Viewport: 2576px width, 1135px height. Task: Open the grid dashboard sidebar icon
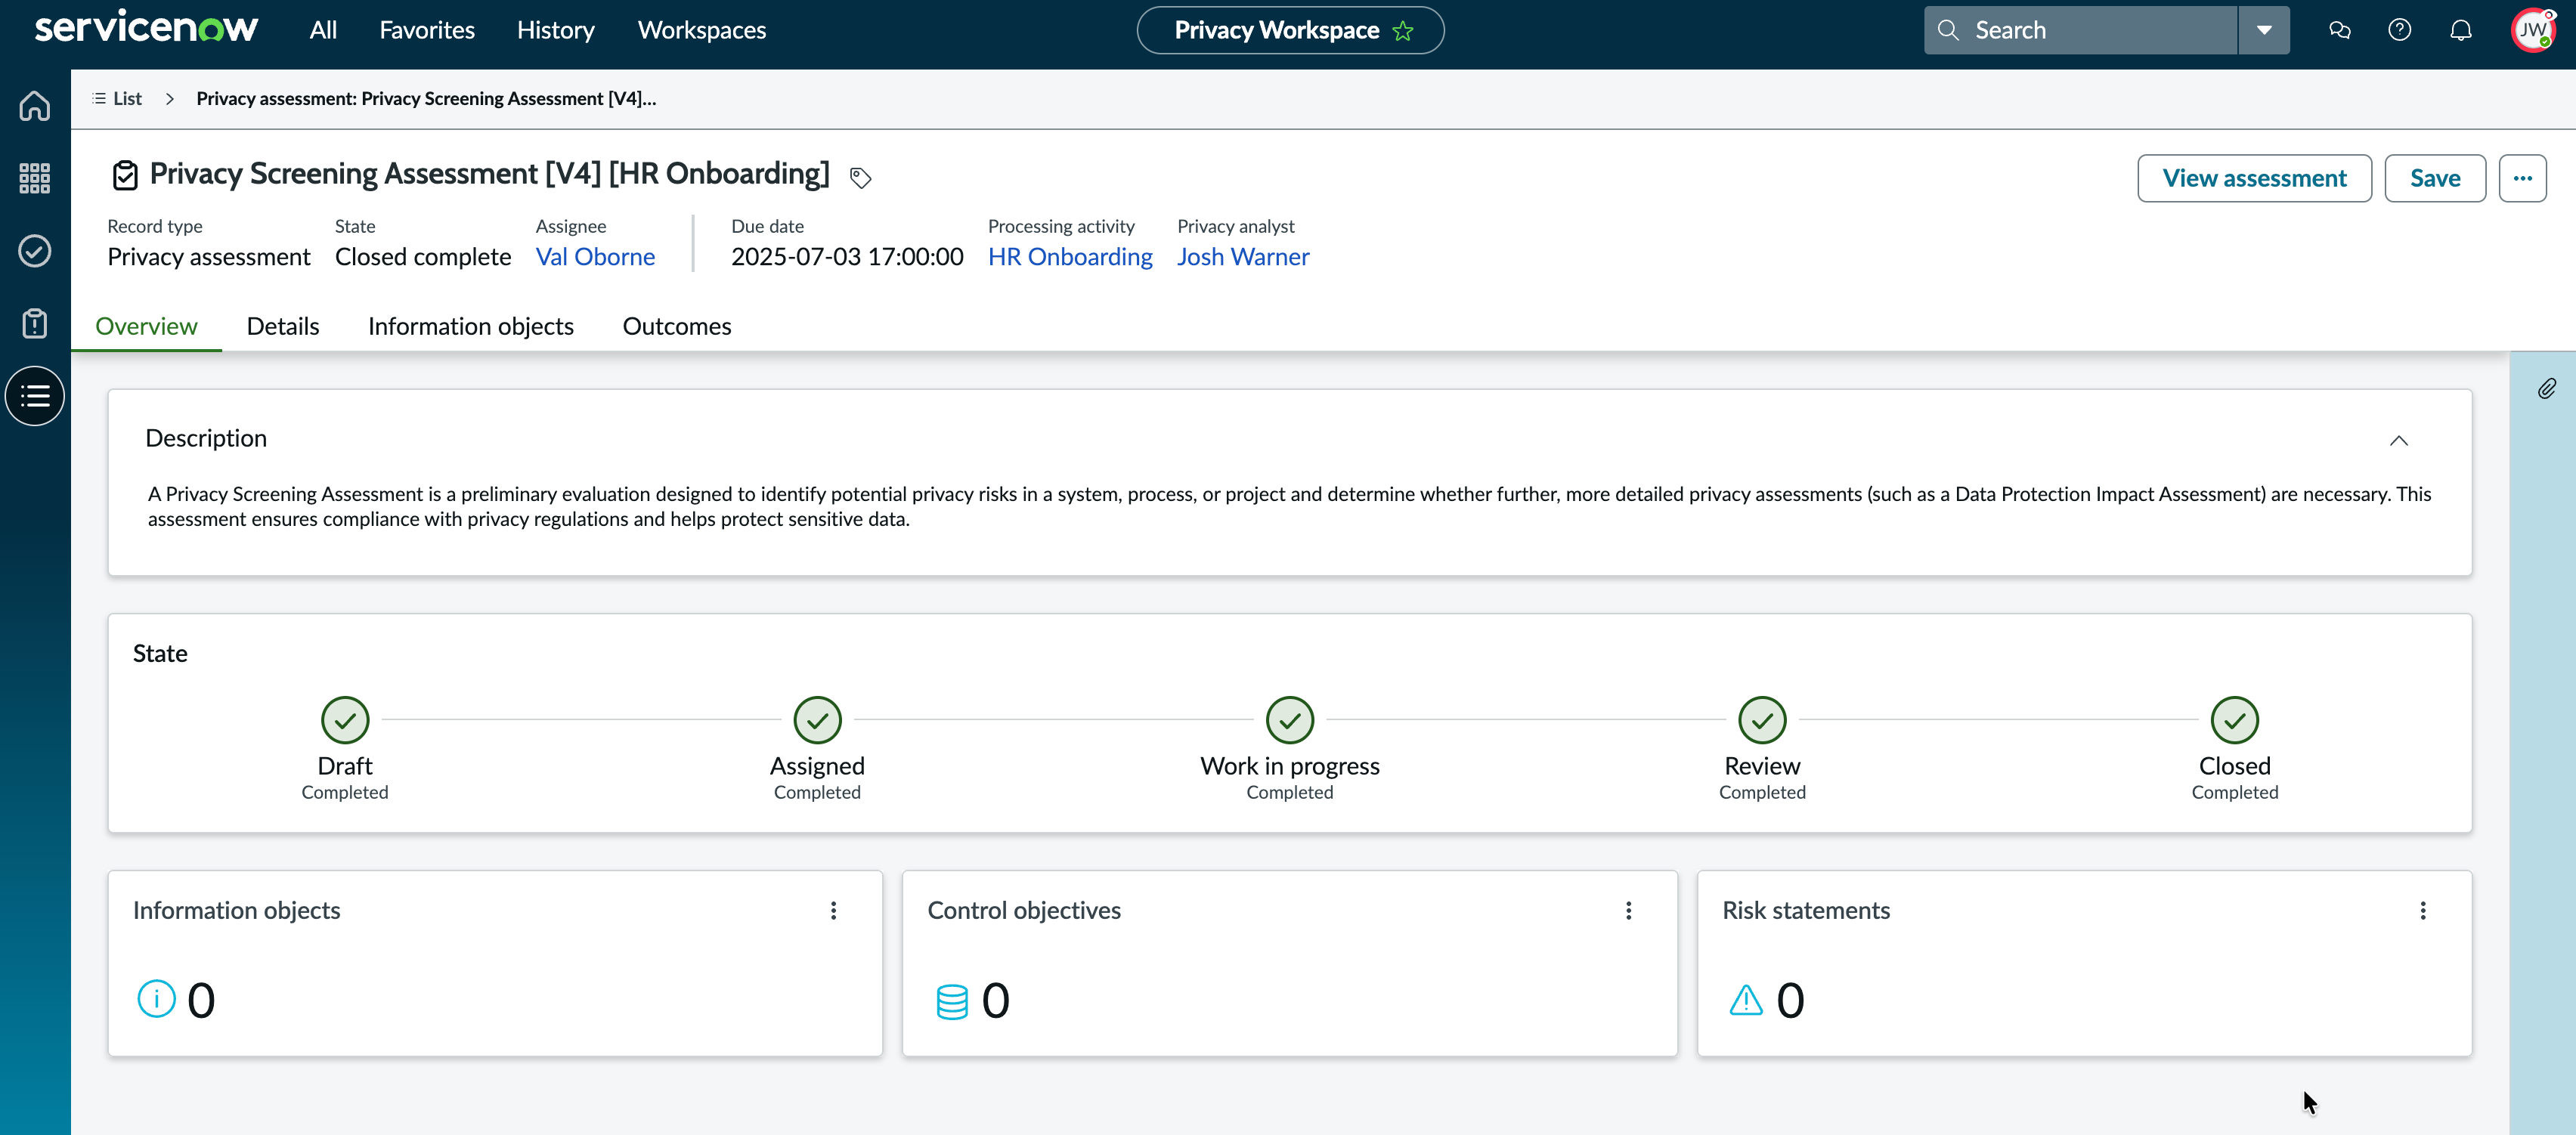pos(35,178)
